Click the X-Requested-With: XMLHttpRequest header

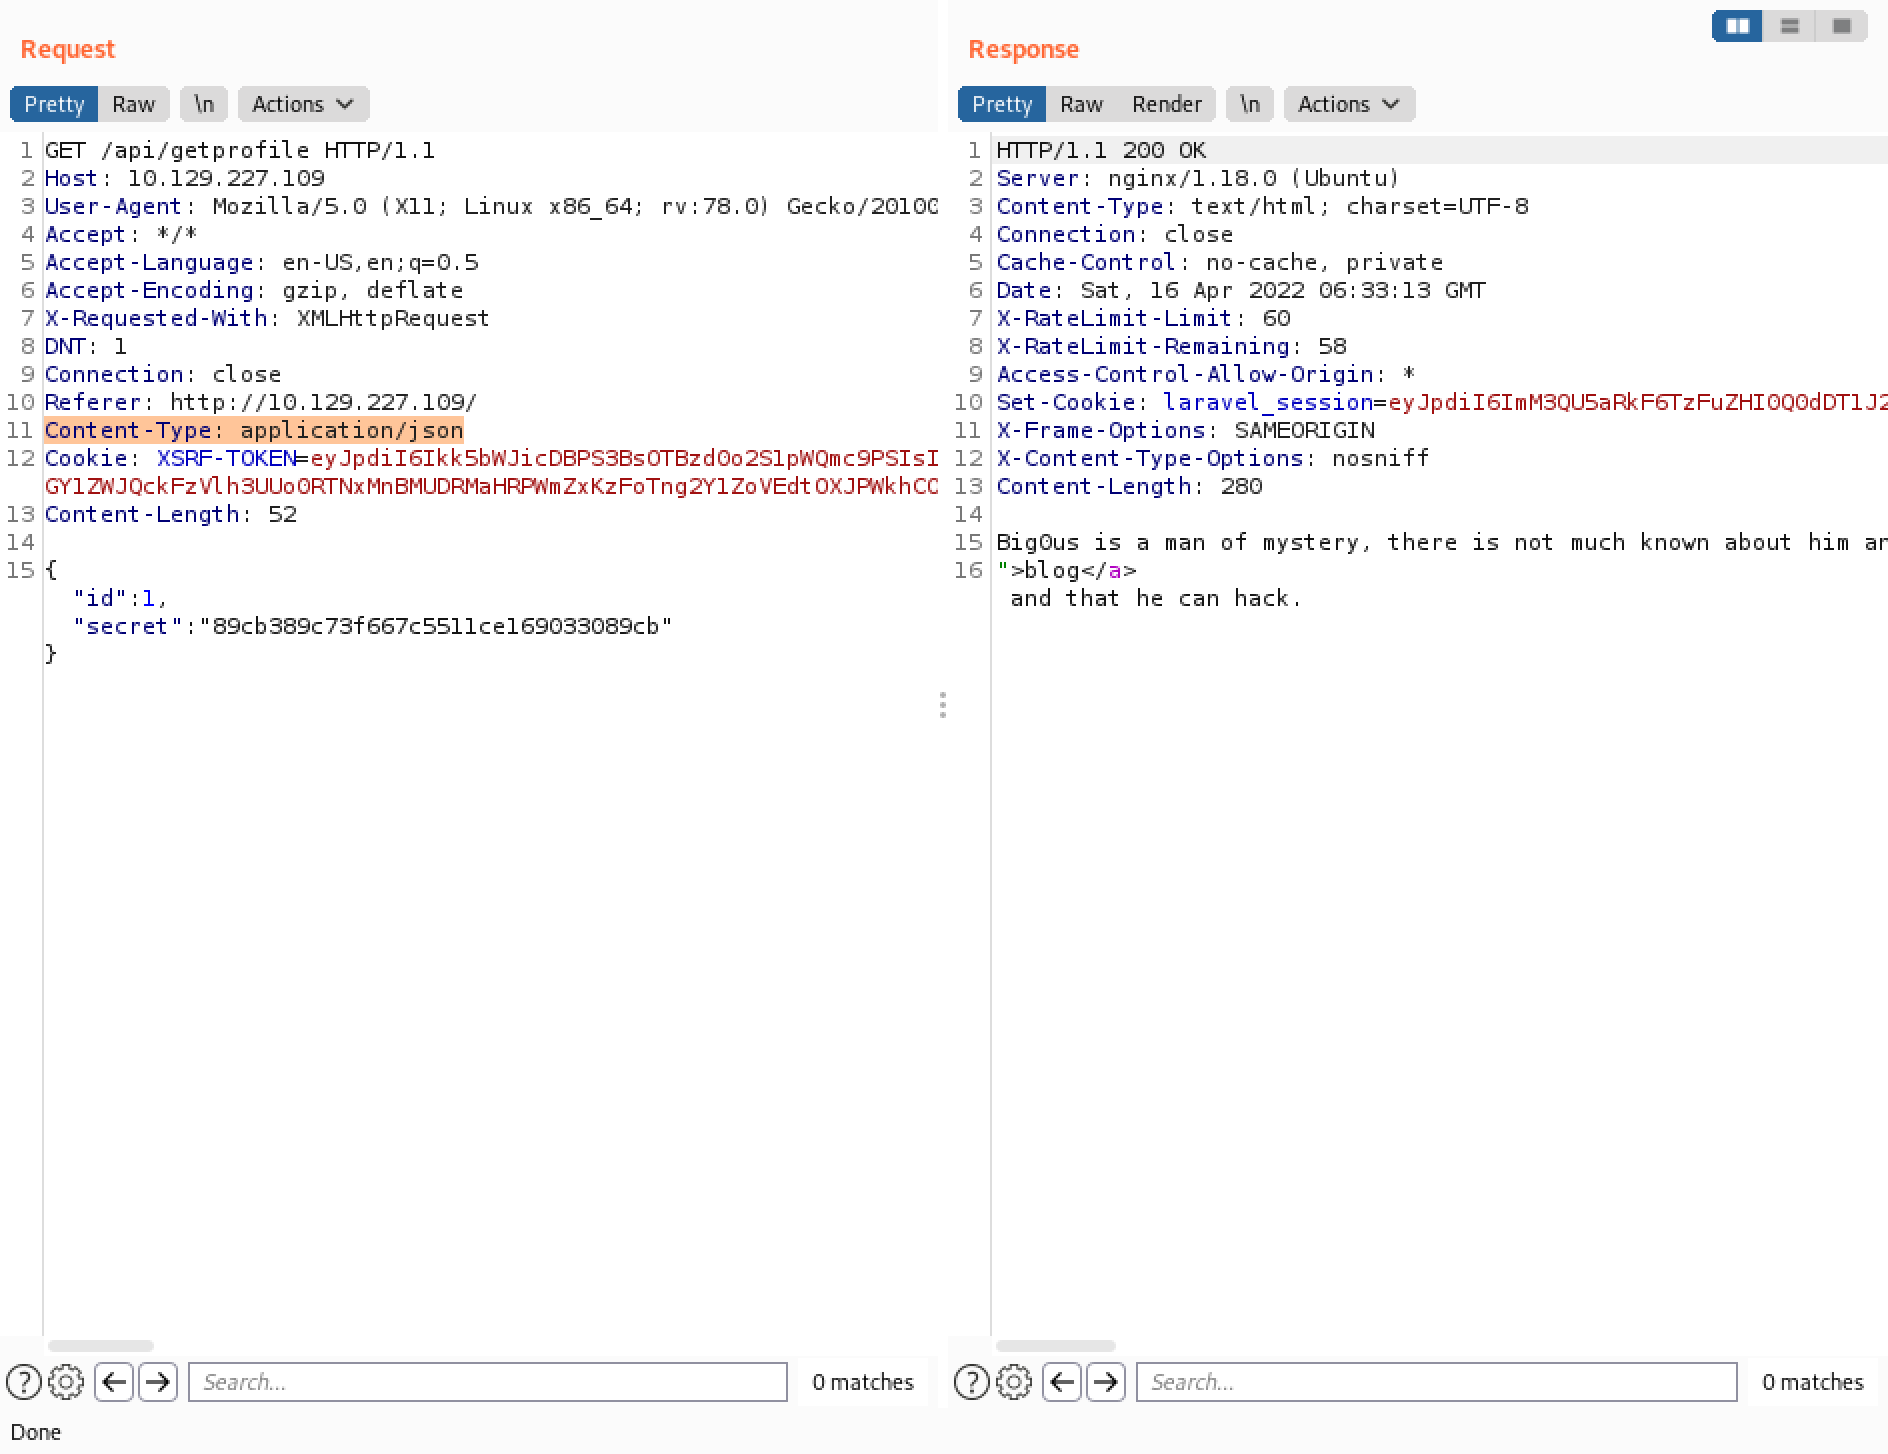point(267,318)
